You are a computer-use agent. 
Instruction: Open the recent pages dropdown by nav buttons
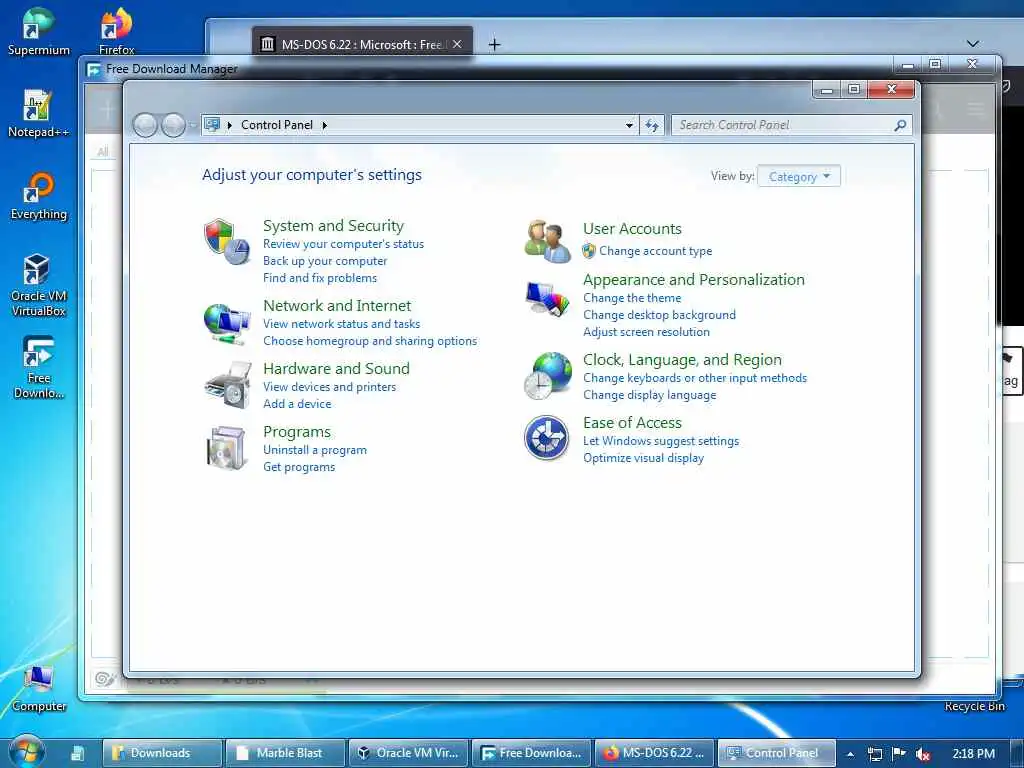coord(193,125)
